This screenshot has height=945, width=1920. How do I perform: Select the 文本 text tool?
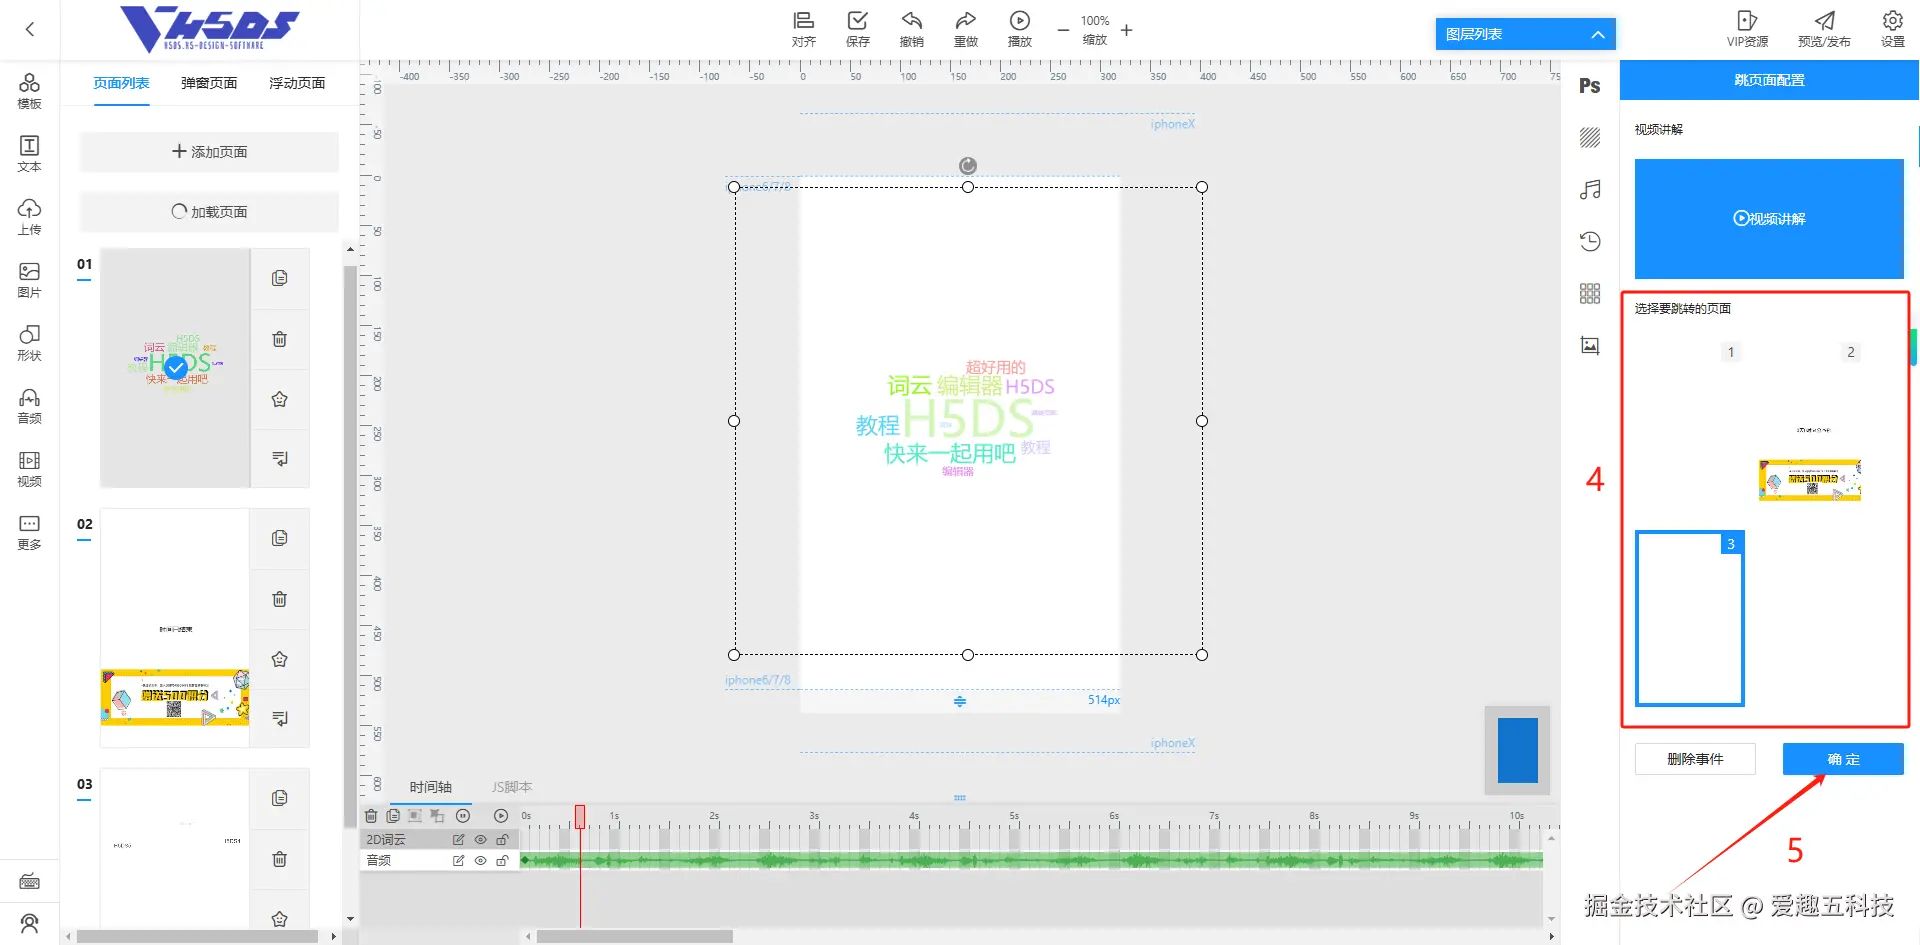[30, 154]
